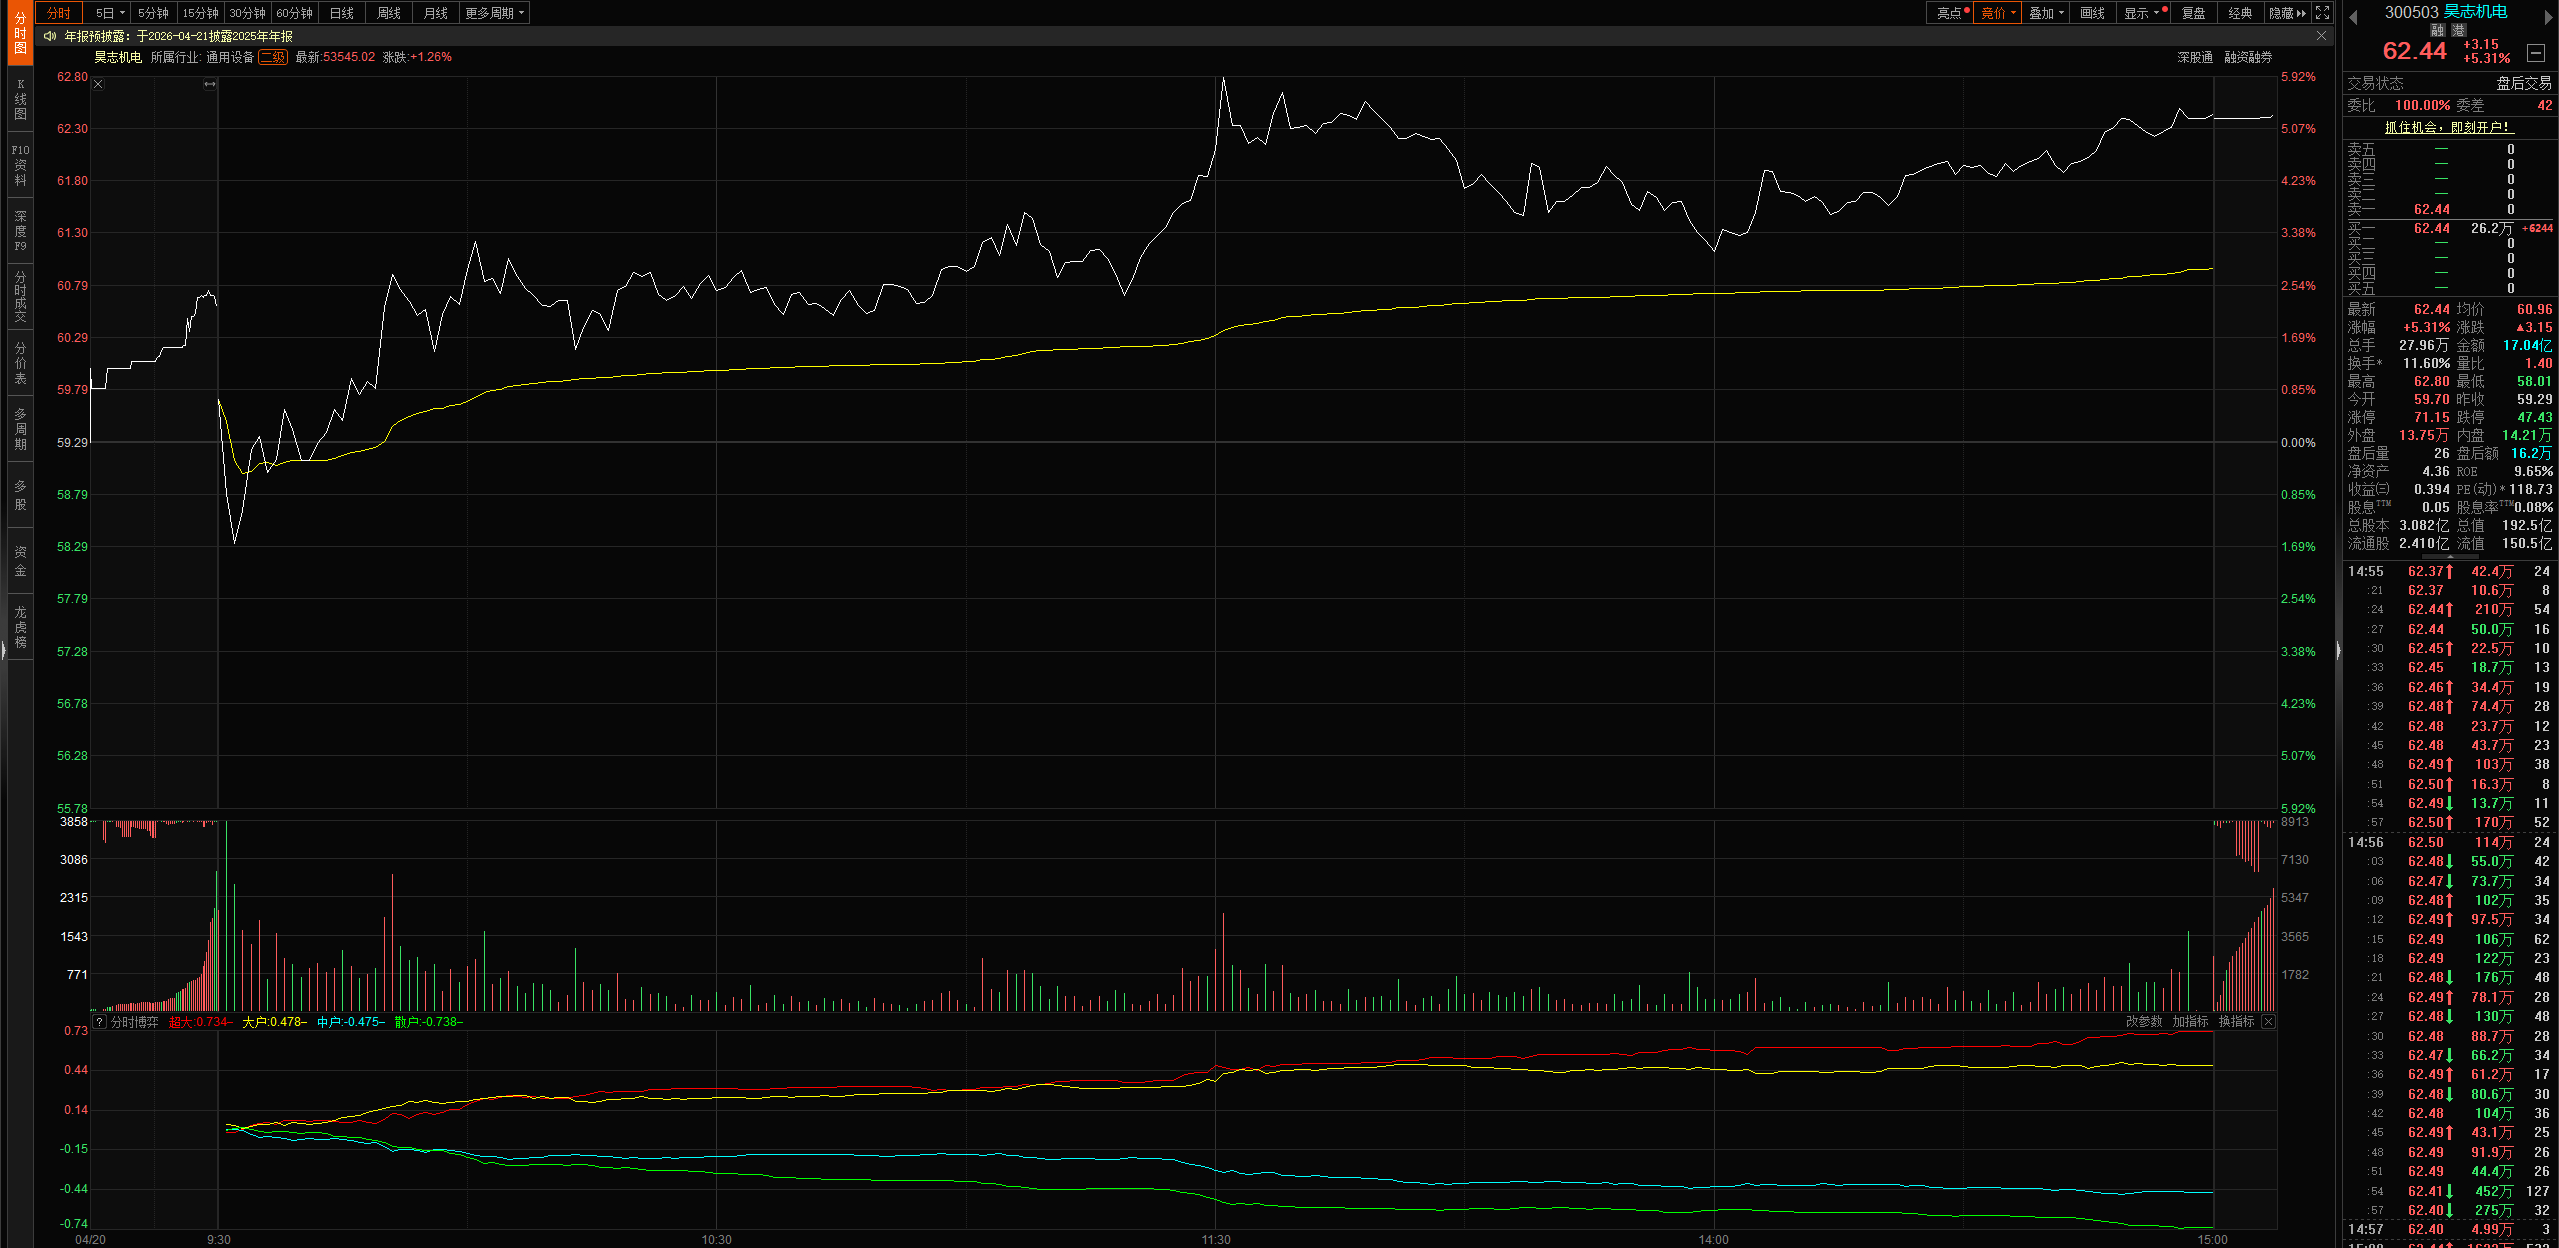Viewport: 2559px width, 1248px height.
Task: Switch to the 日线 period tab
Action: [x=342, y=13]
